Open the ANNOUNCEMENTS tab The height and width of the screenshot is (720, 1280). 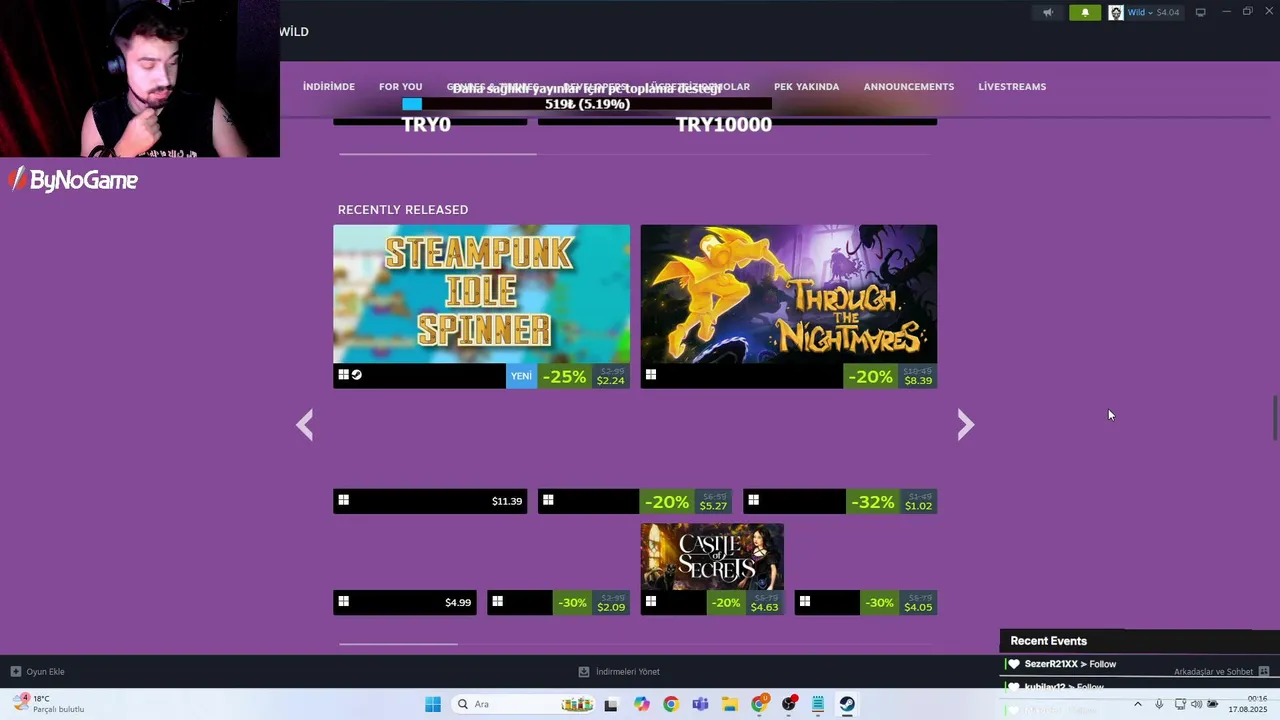909,87
